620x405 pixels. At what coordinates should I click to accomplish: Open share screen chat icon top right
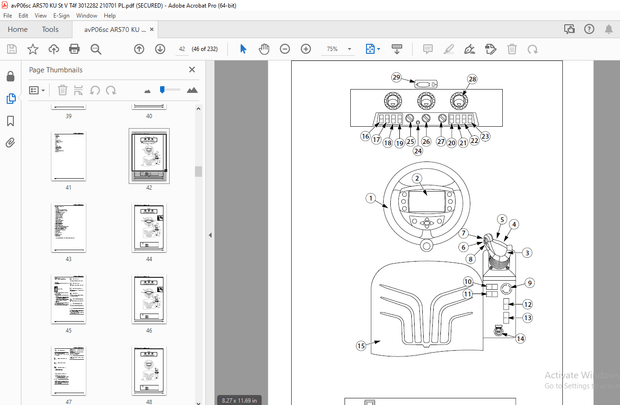click(569, 29)
